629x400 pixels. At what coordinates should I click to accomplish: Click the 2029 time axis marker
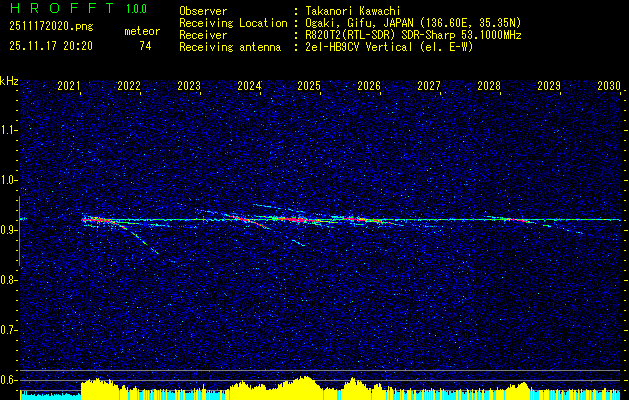click(x=549, y=85)
